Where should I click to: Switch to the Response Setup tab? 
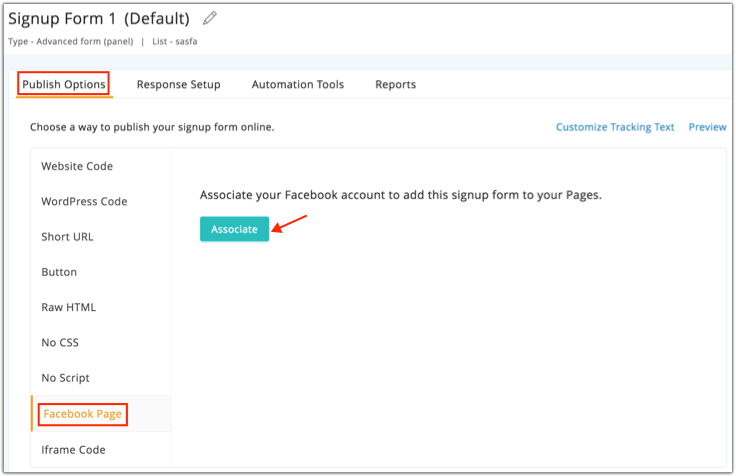pos(179,85)
